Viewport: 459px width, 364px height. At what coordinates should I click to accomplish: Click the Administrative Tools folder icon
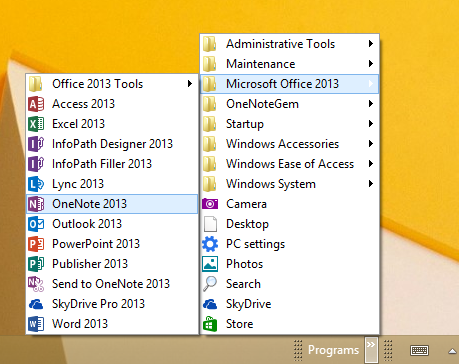pos(210,44)
